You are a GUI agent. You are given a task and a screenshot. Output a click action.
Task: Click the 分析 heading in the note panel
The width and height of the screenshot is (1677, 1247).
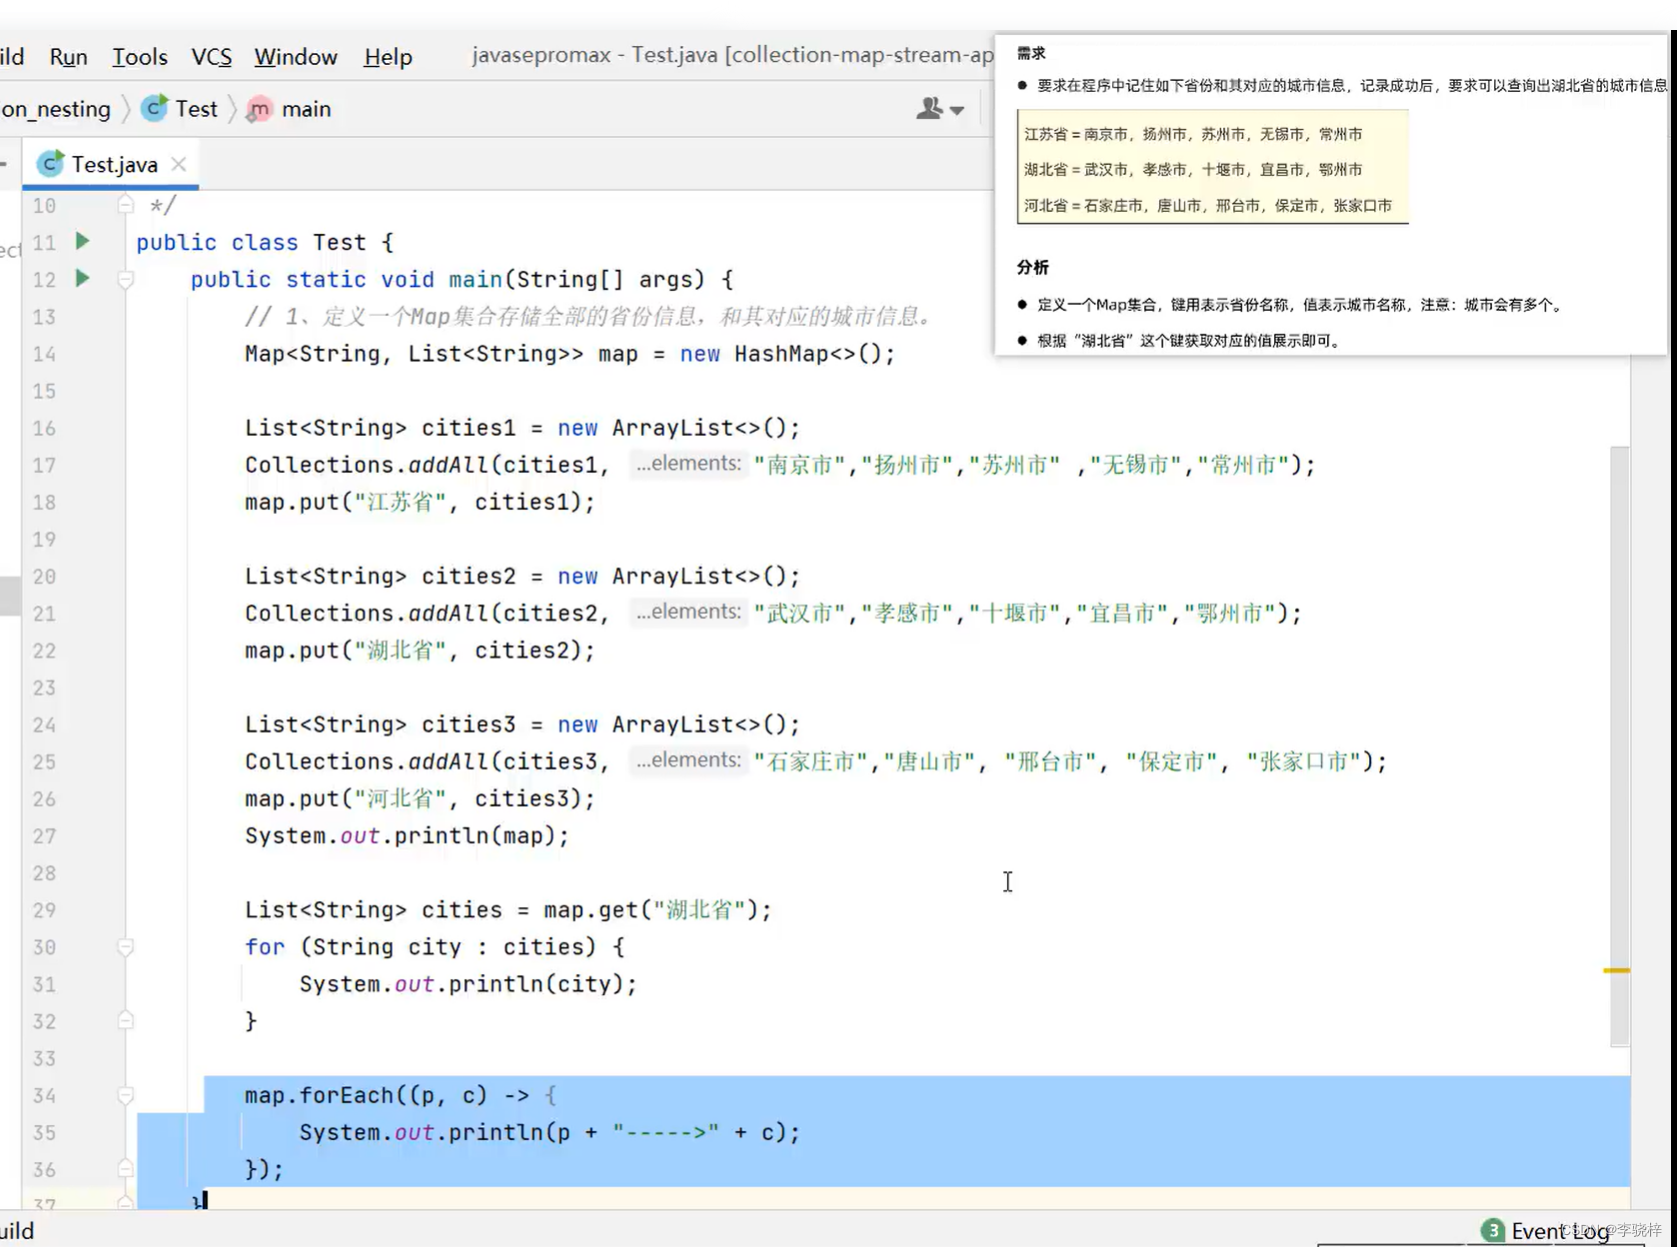pos(1033,267)
